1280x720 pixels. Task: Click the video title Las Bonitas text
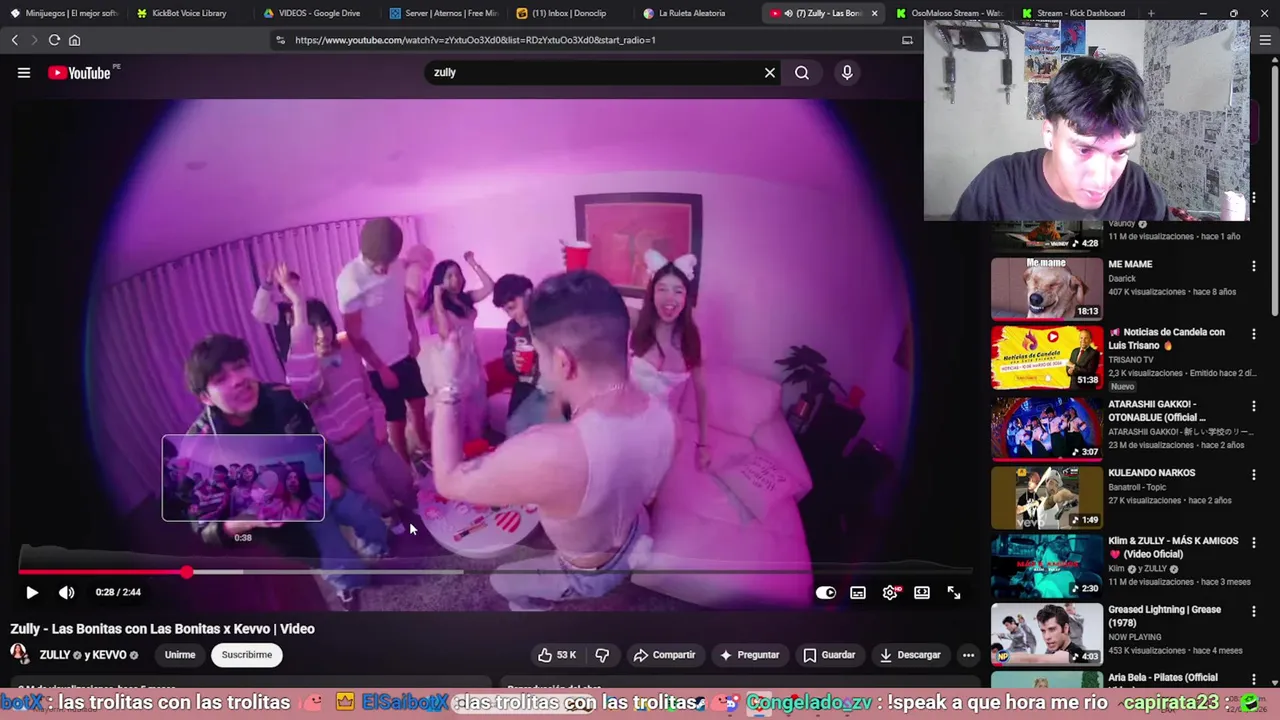point(162,629)
